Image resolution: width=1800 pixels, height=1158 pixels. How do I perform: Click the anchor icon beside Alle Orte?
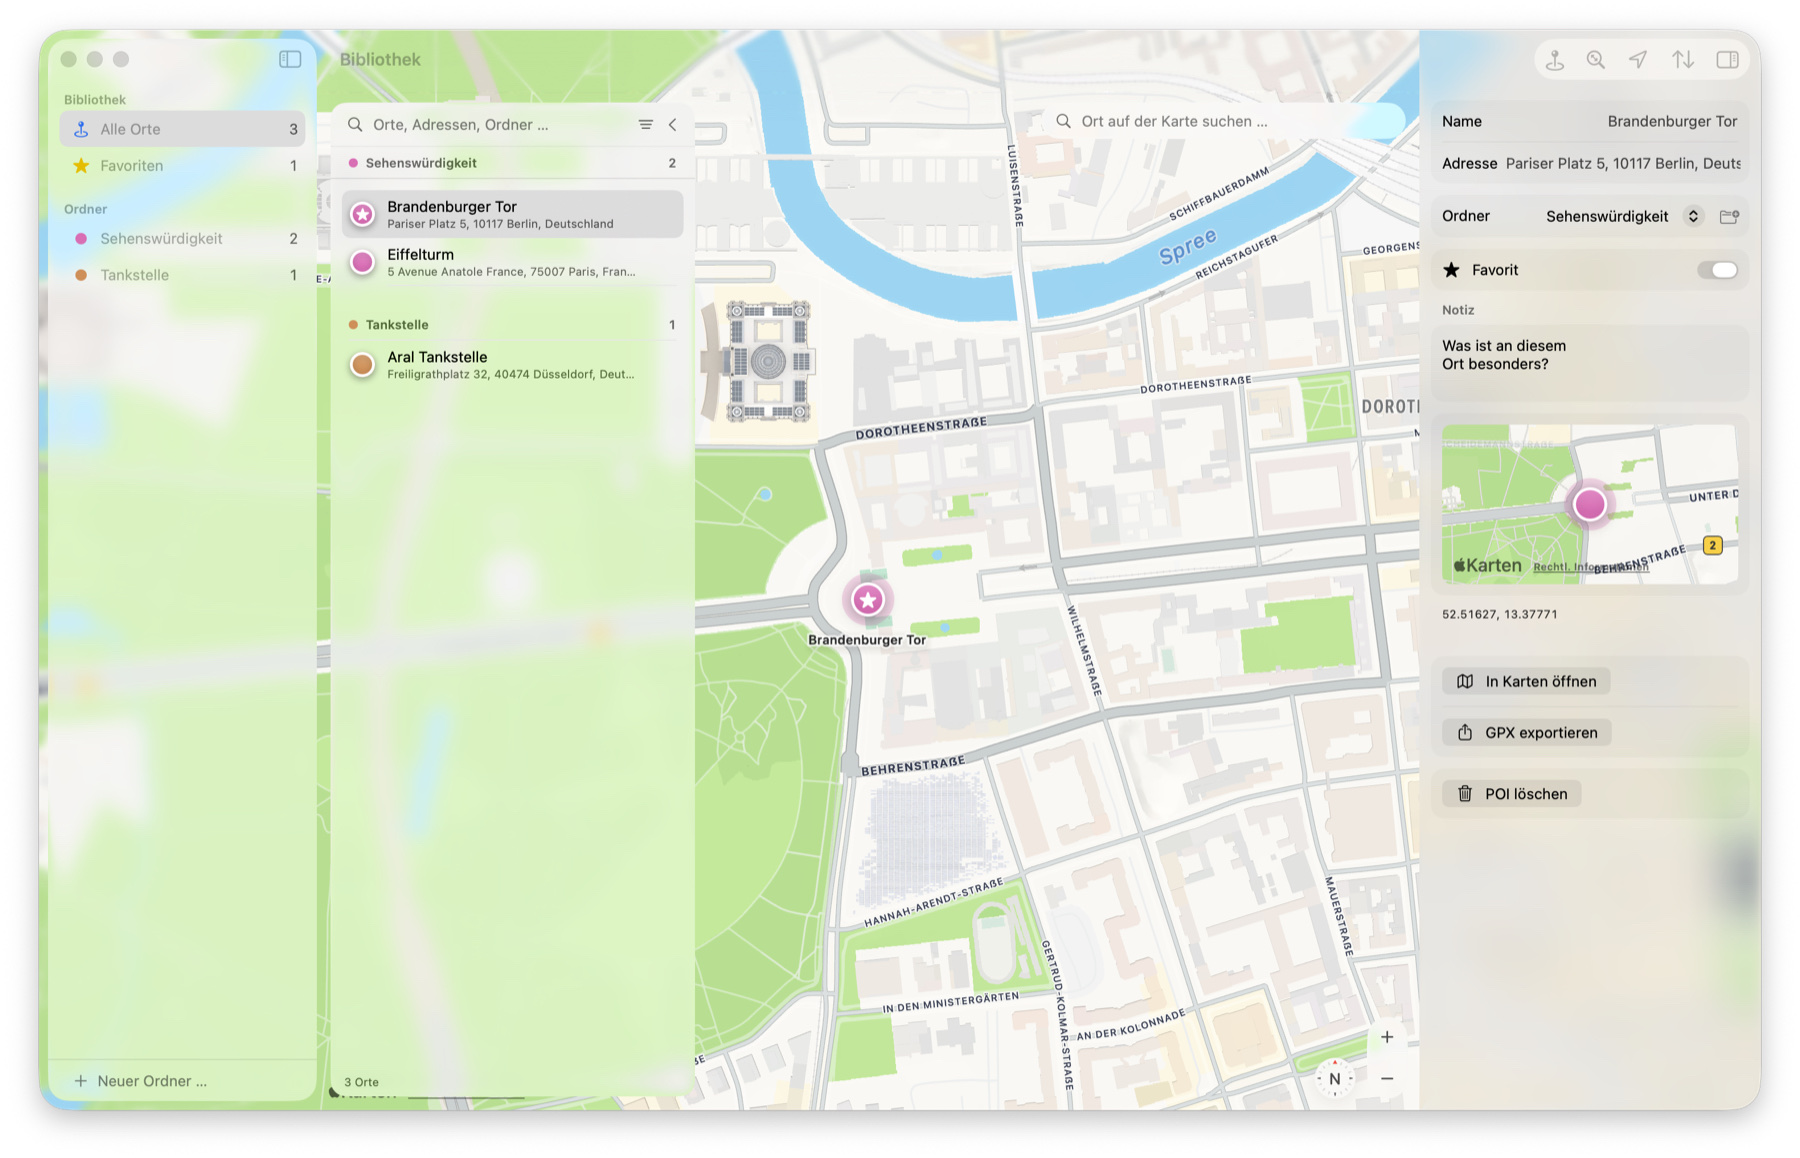tap(81, 129)
